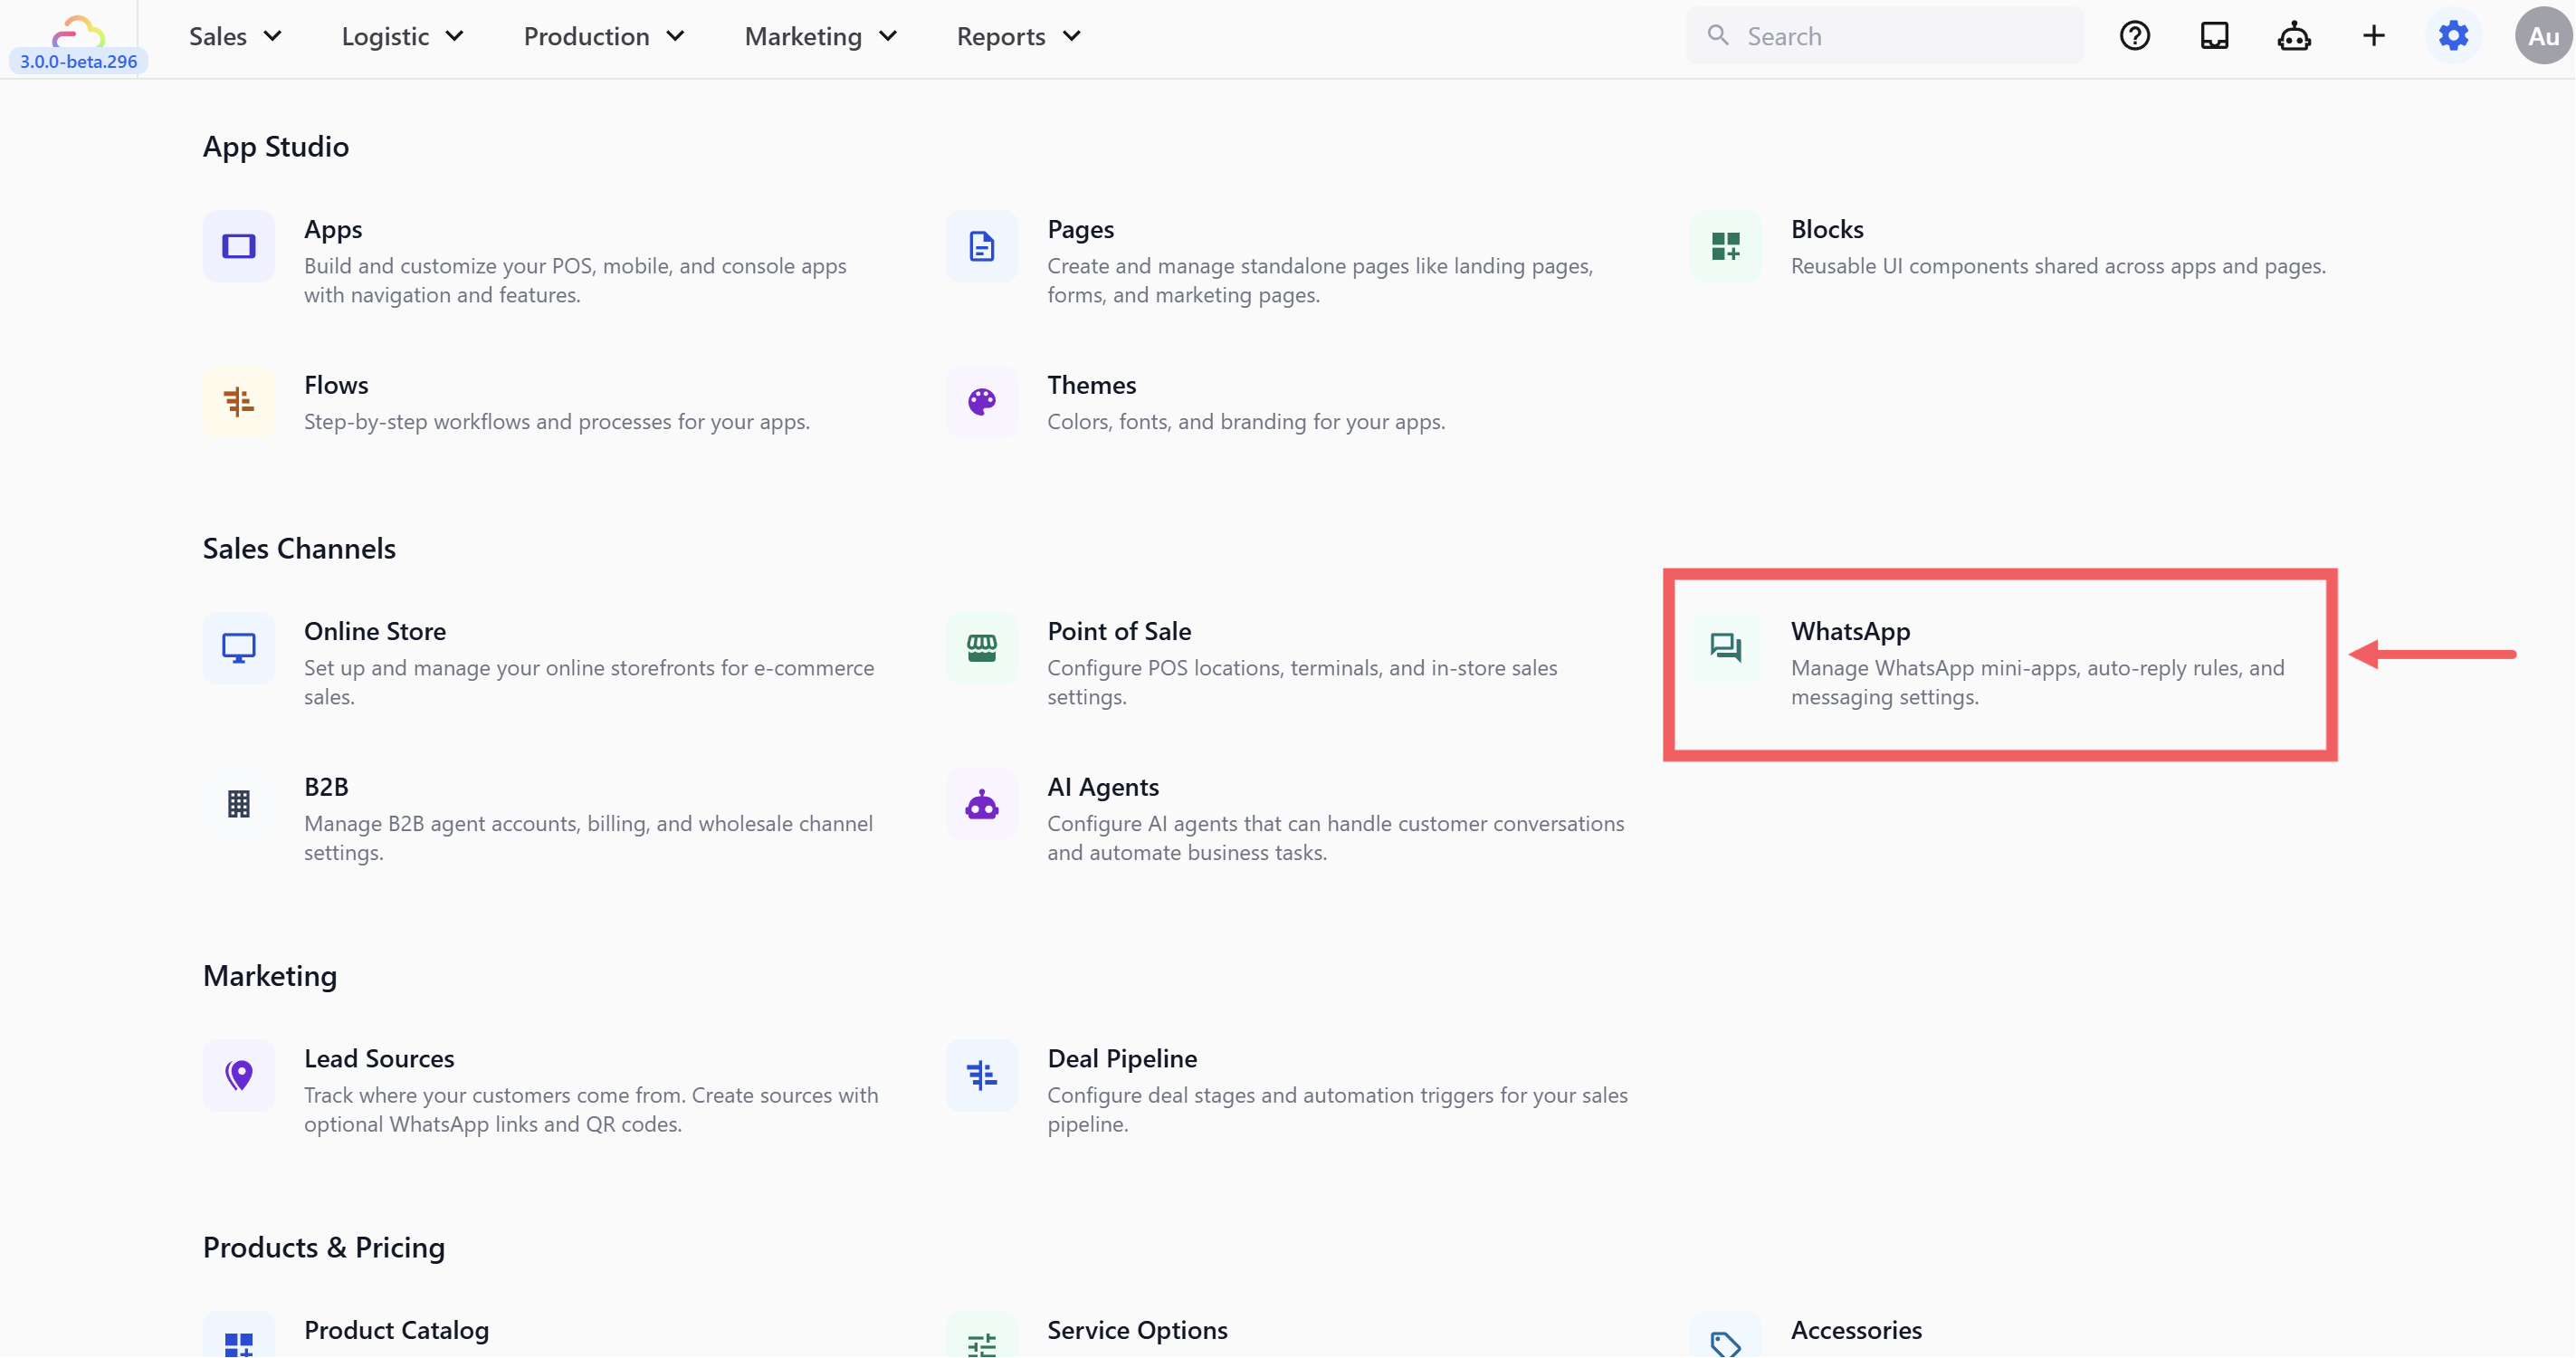This screenshot has width=2576, height=1358.
Task: Open the Reports top menu
Action: [1018, 37]
